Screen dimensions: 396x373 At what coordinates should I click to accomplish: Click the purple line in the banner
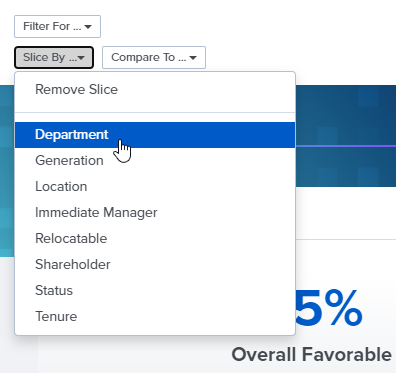pos(346,146)
